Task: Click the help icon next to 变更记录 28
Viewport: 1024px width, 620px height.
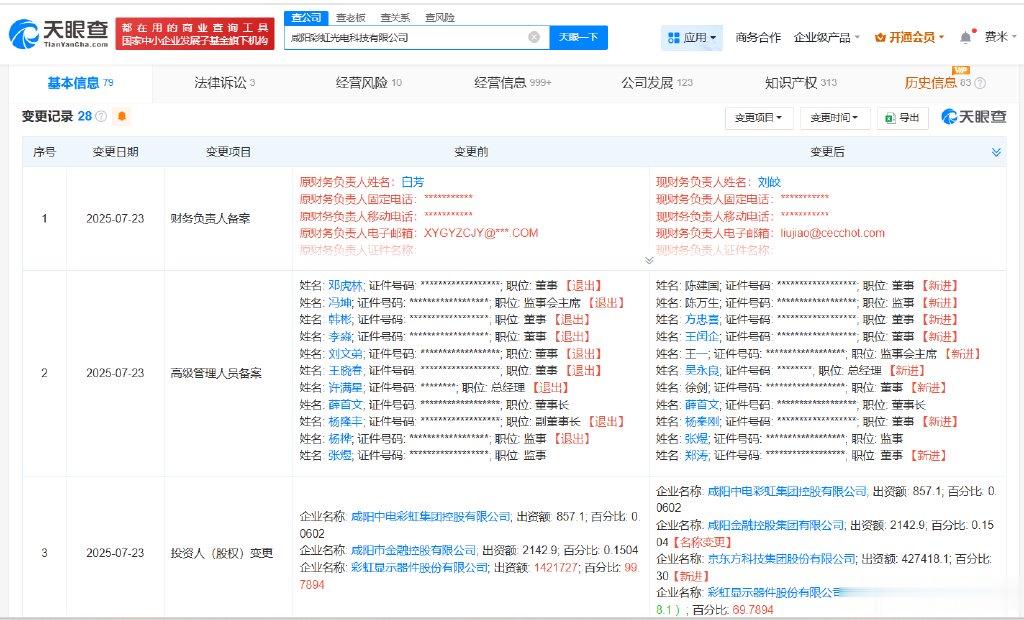Action: click(101, 116)
